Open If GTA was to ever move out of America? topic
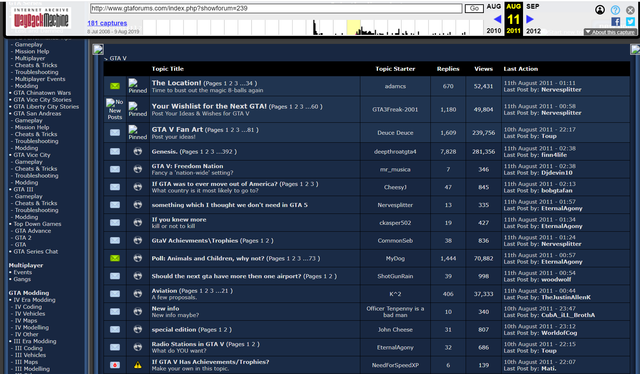 point(214,184)
